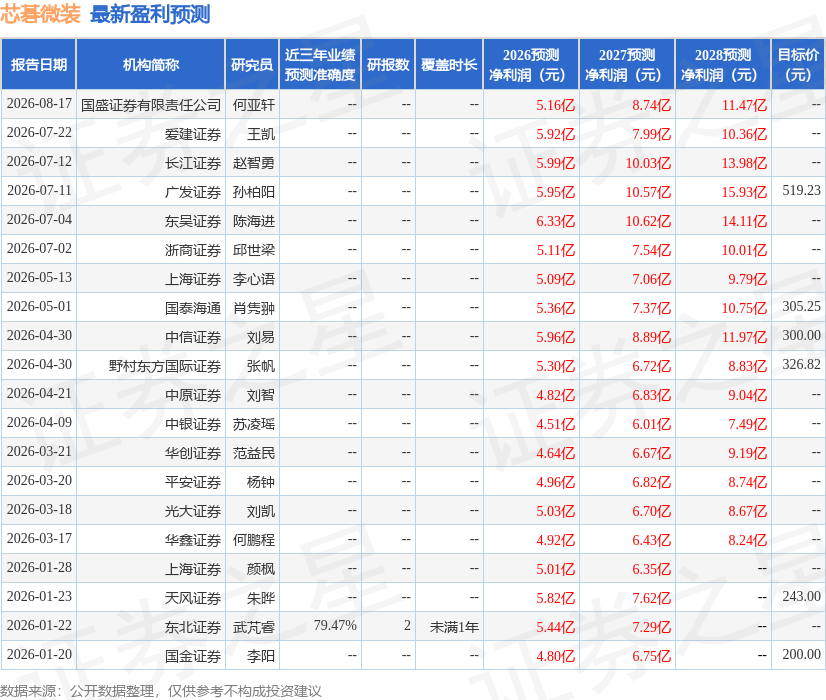Screen dimensions: 826x700
Task: Select the 2026-01-20 国金证券 date cell
Action: pos(39,654)
